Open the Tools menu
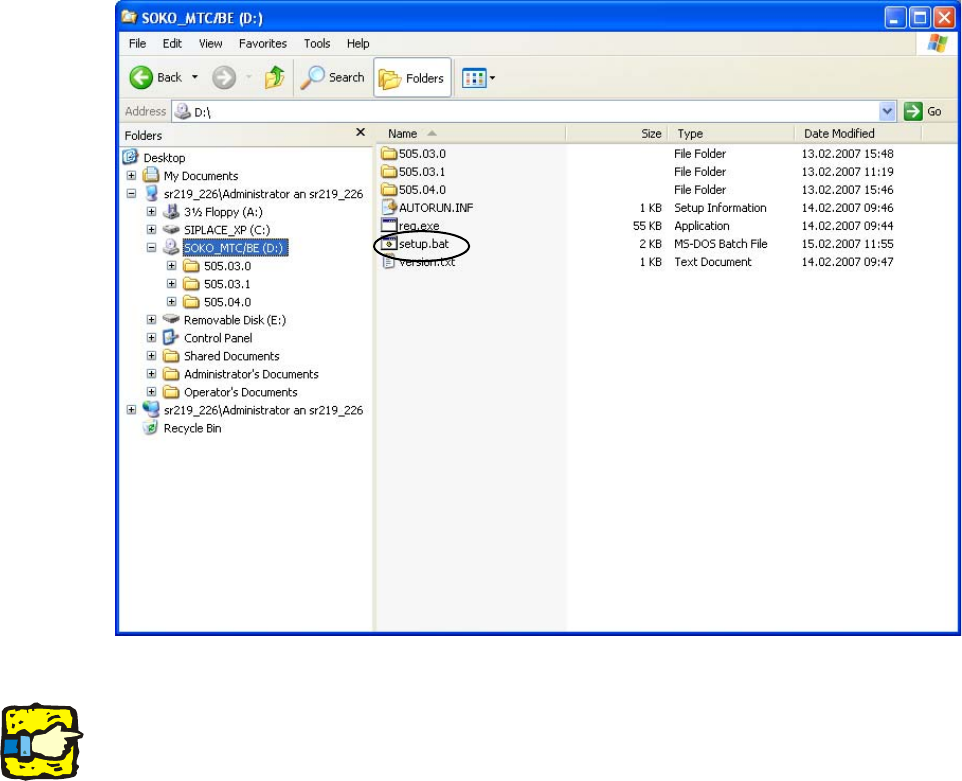This screenshot has height=781, width=962. coord(317,44)
